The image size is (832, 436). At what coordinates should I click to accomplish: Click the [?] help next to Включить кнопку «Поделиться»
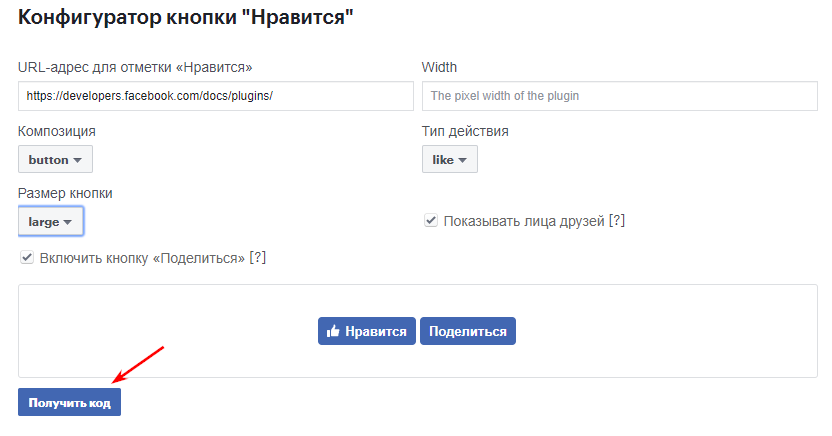pyautogui.click(x=257, y=258)
